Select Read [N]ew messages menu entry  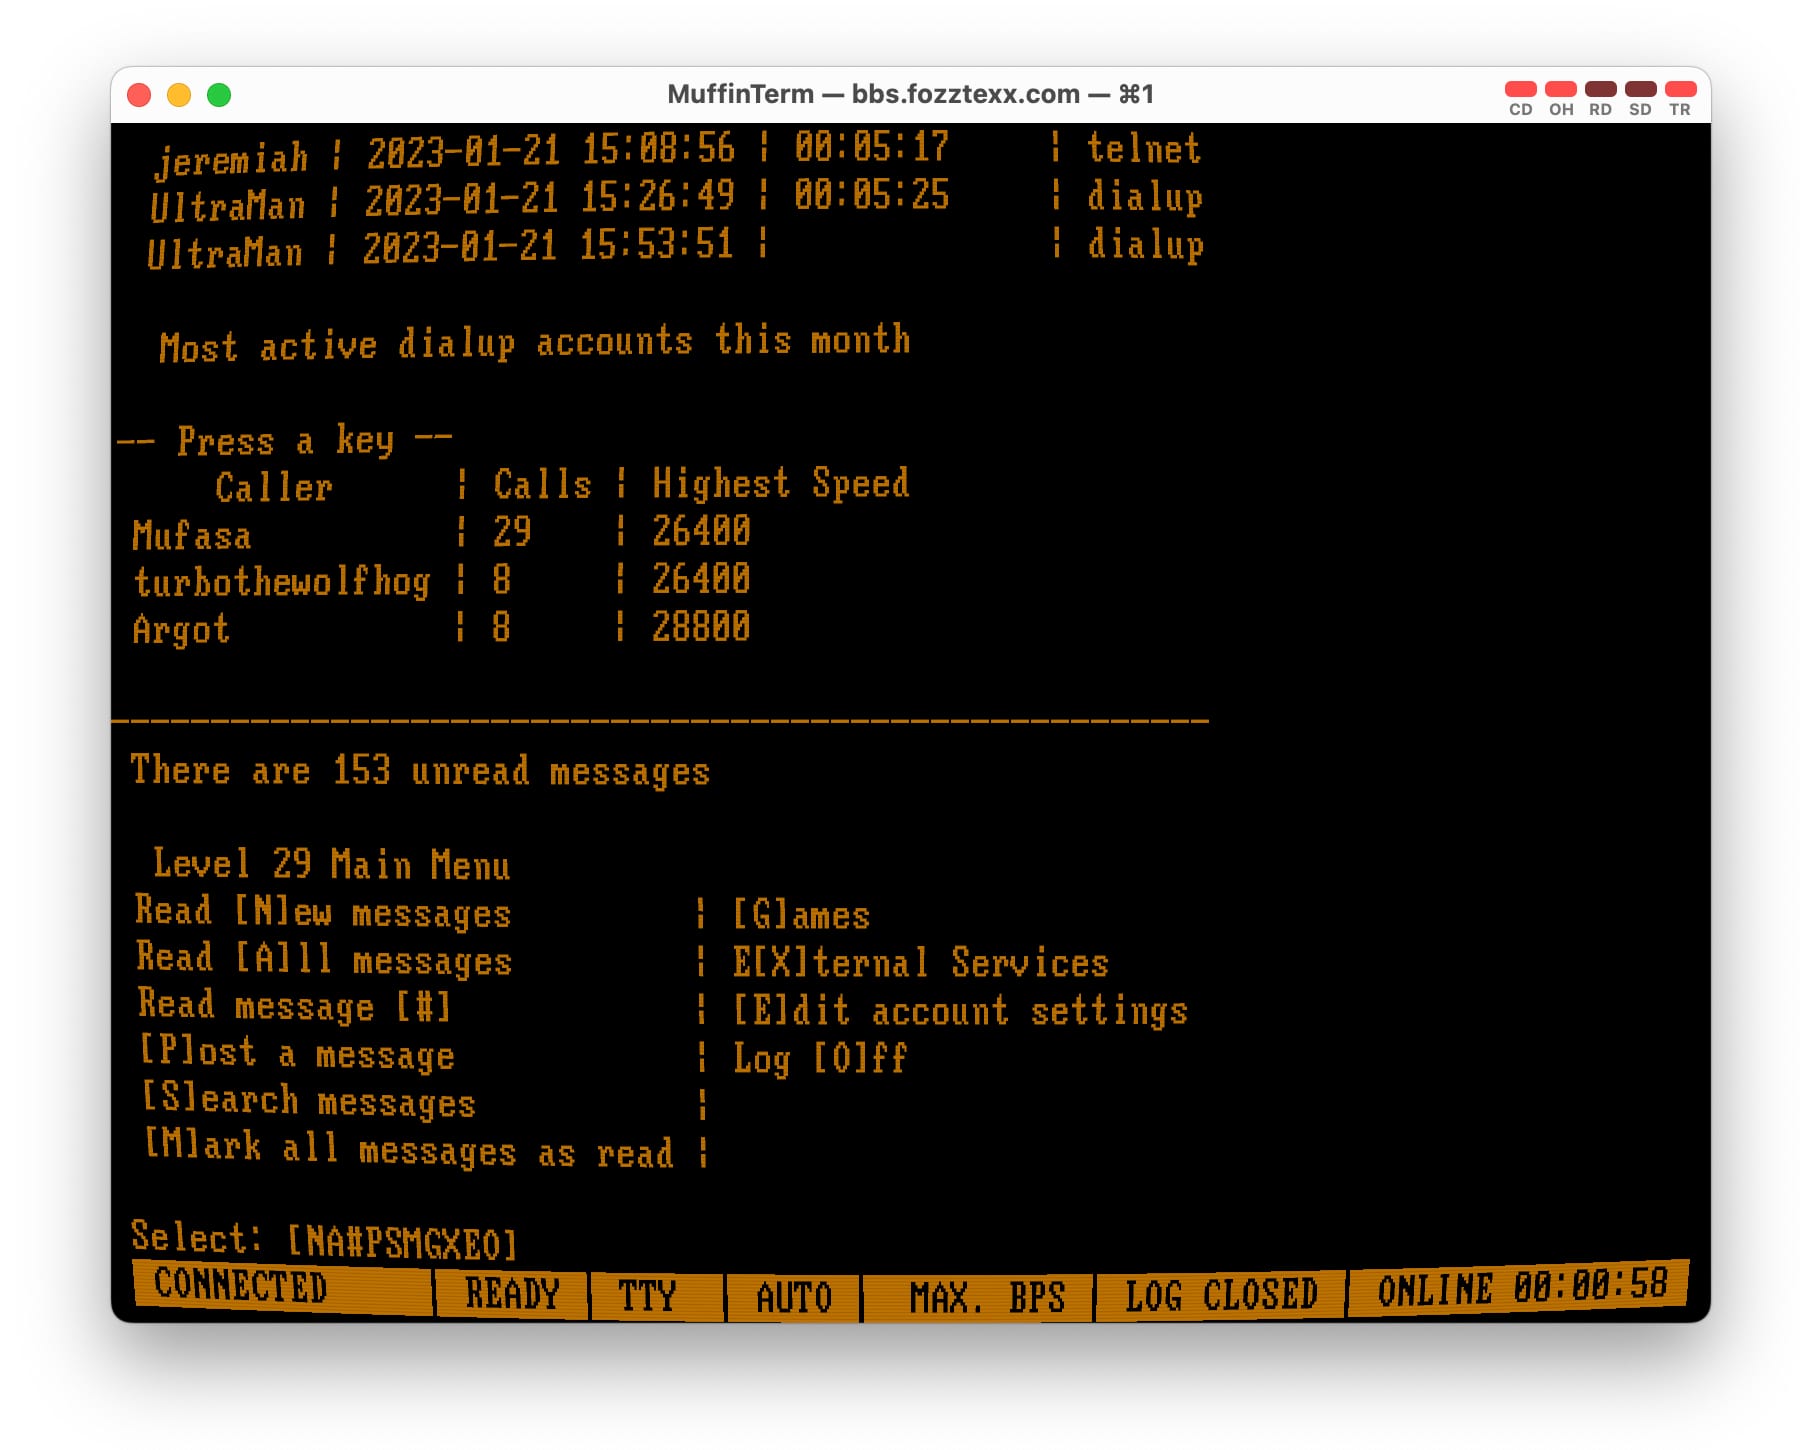[323, 912]
